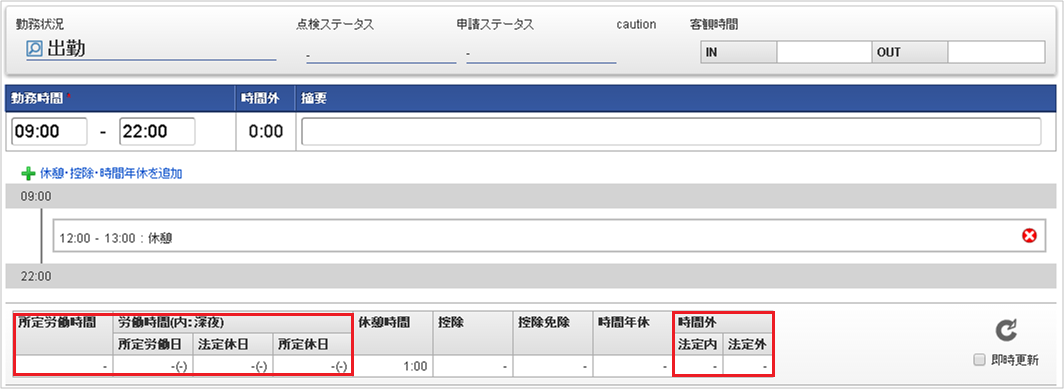Click the 法定内 sub-header
The height and width of the screenshot is (389, 1064).
(x=698, y=344)
